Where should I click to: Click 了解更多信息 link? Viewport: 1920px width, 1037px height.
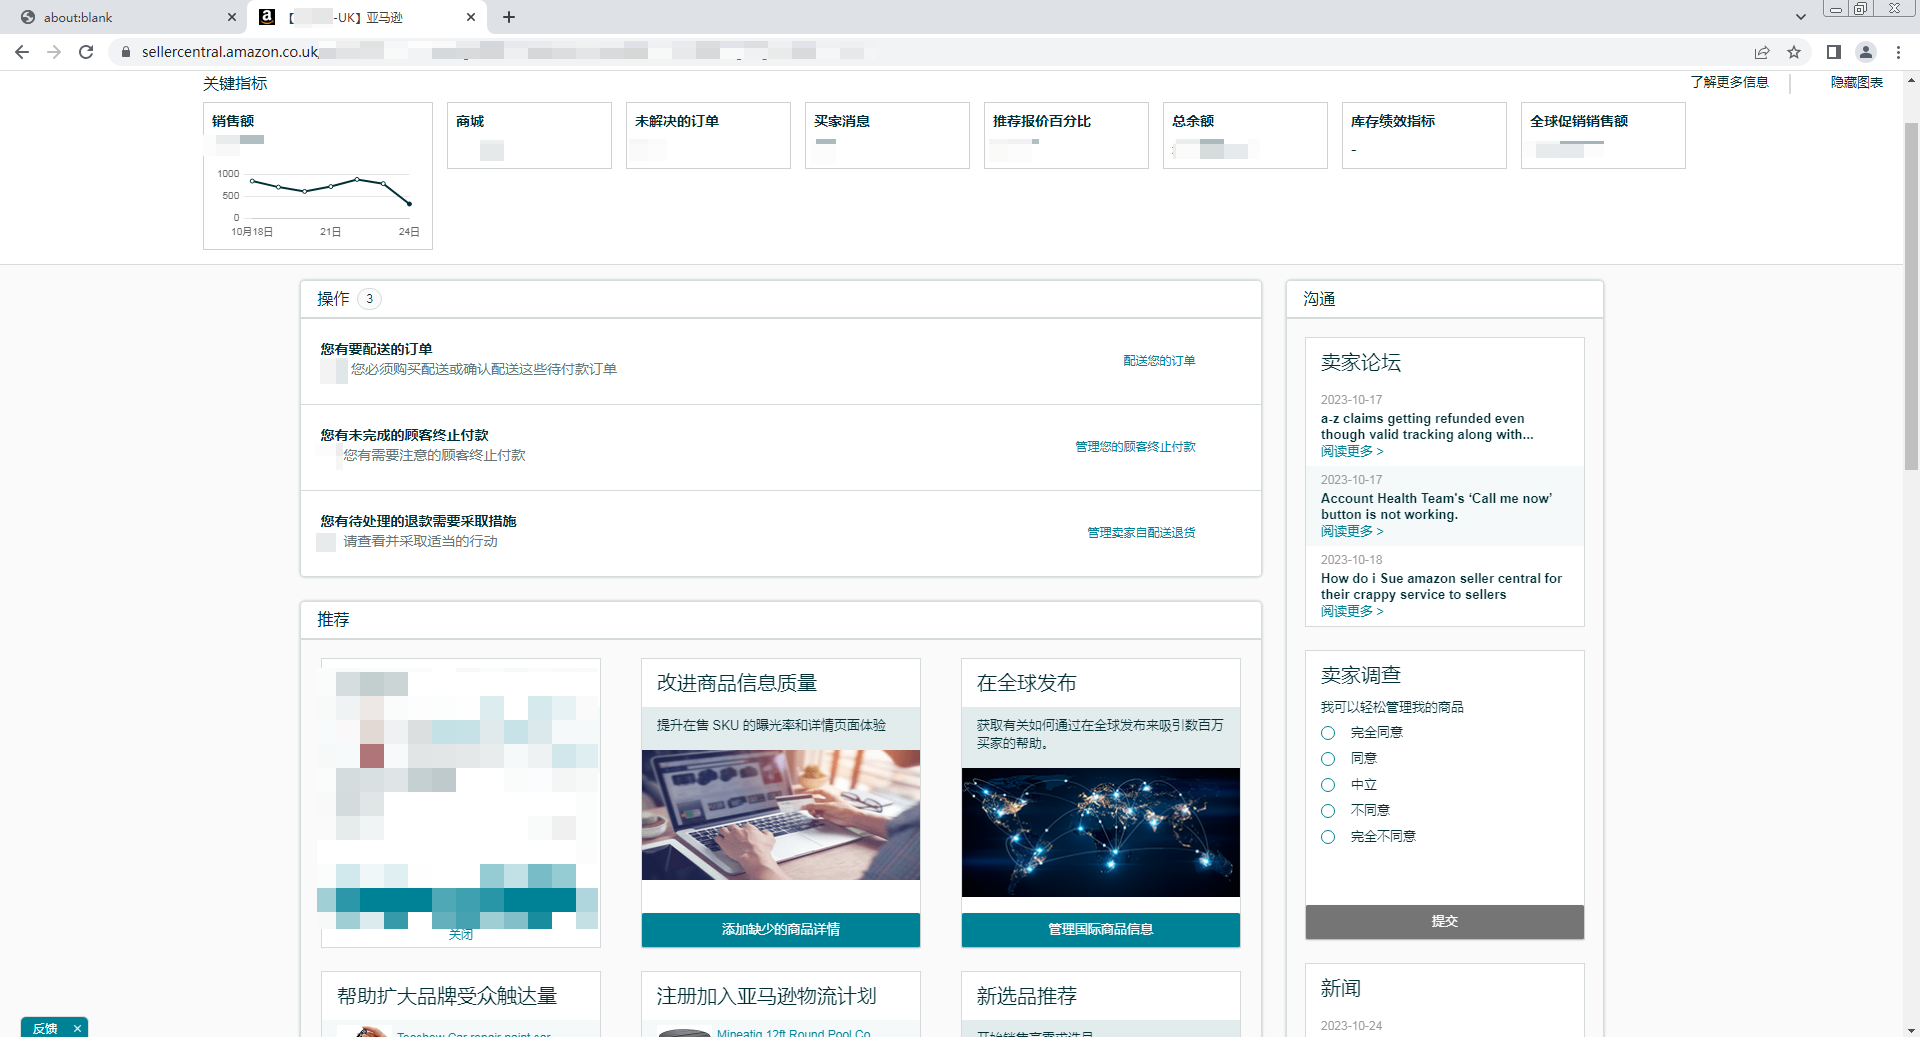point(1729,82)
